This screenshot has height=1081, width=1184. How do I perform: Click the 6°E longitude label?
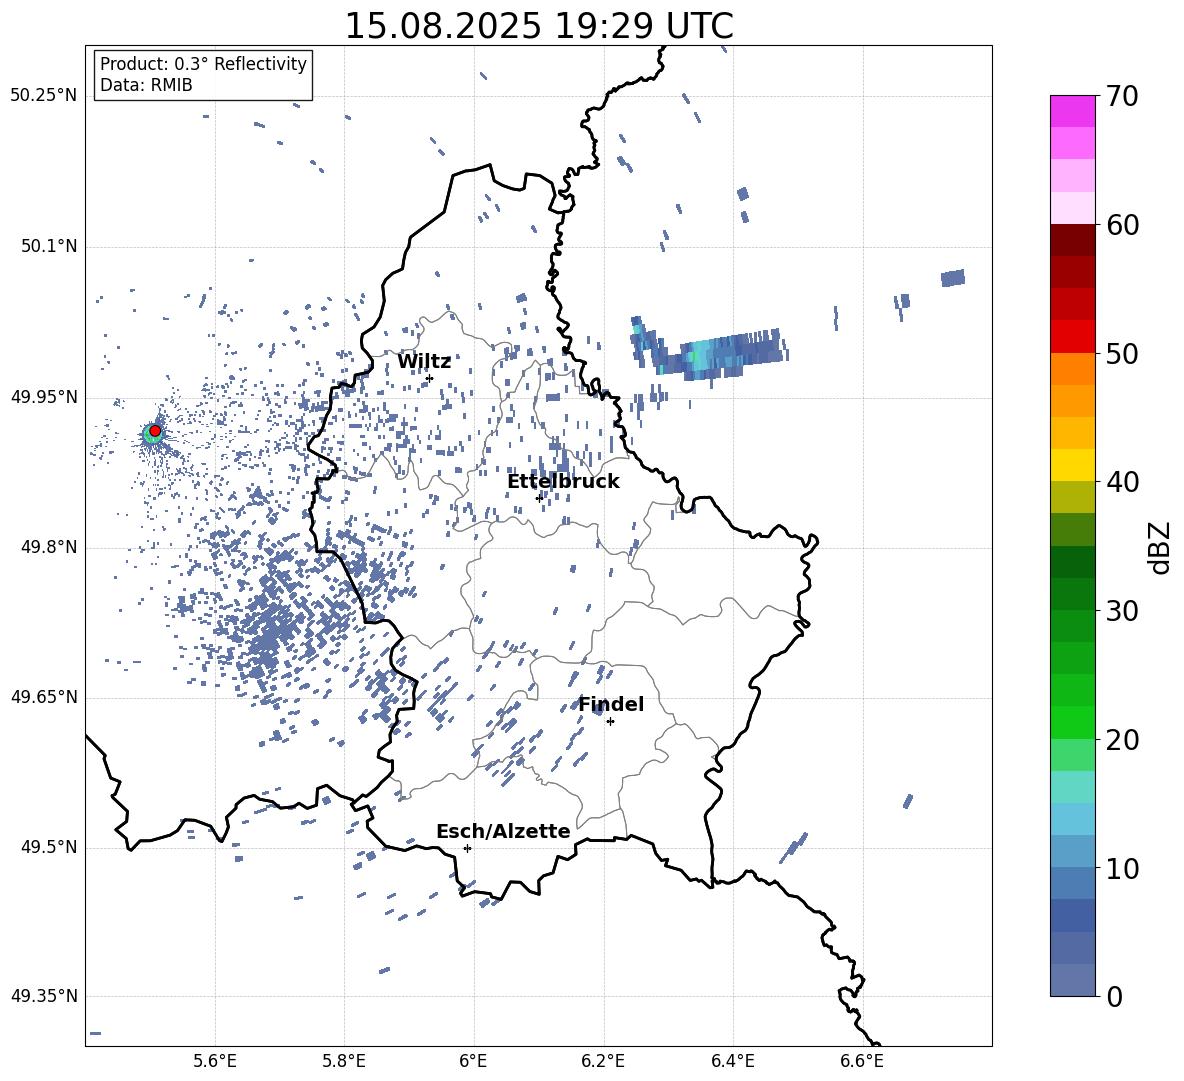(473, 1061)
